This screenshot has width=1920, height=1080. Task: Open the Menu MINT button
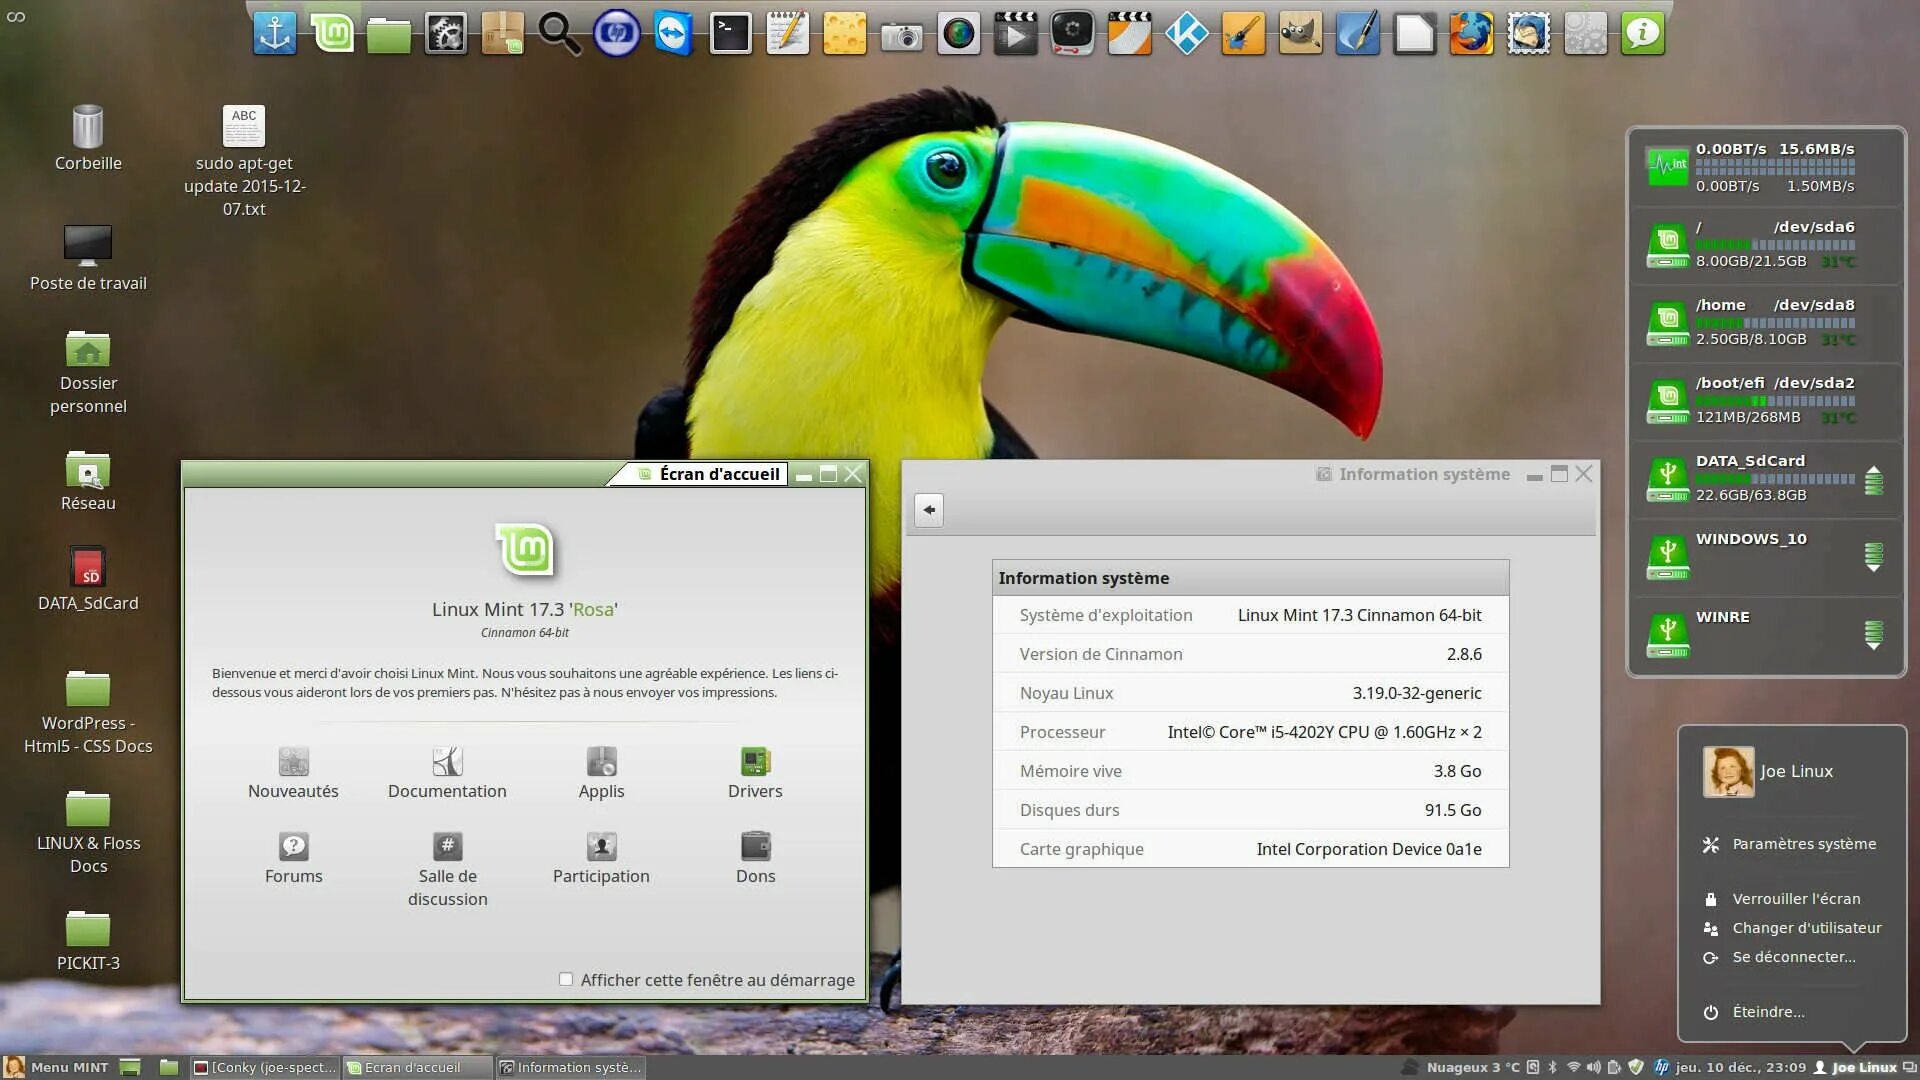[x=58, y=1067]
